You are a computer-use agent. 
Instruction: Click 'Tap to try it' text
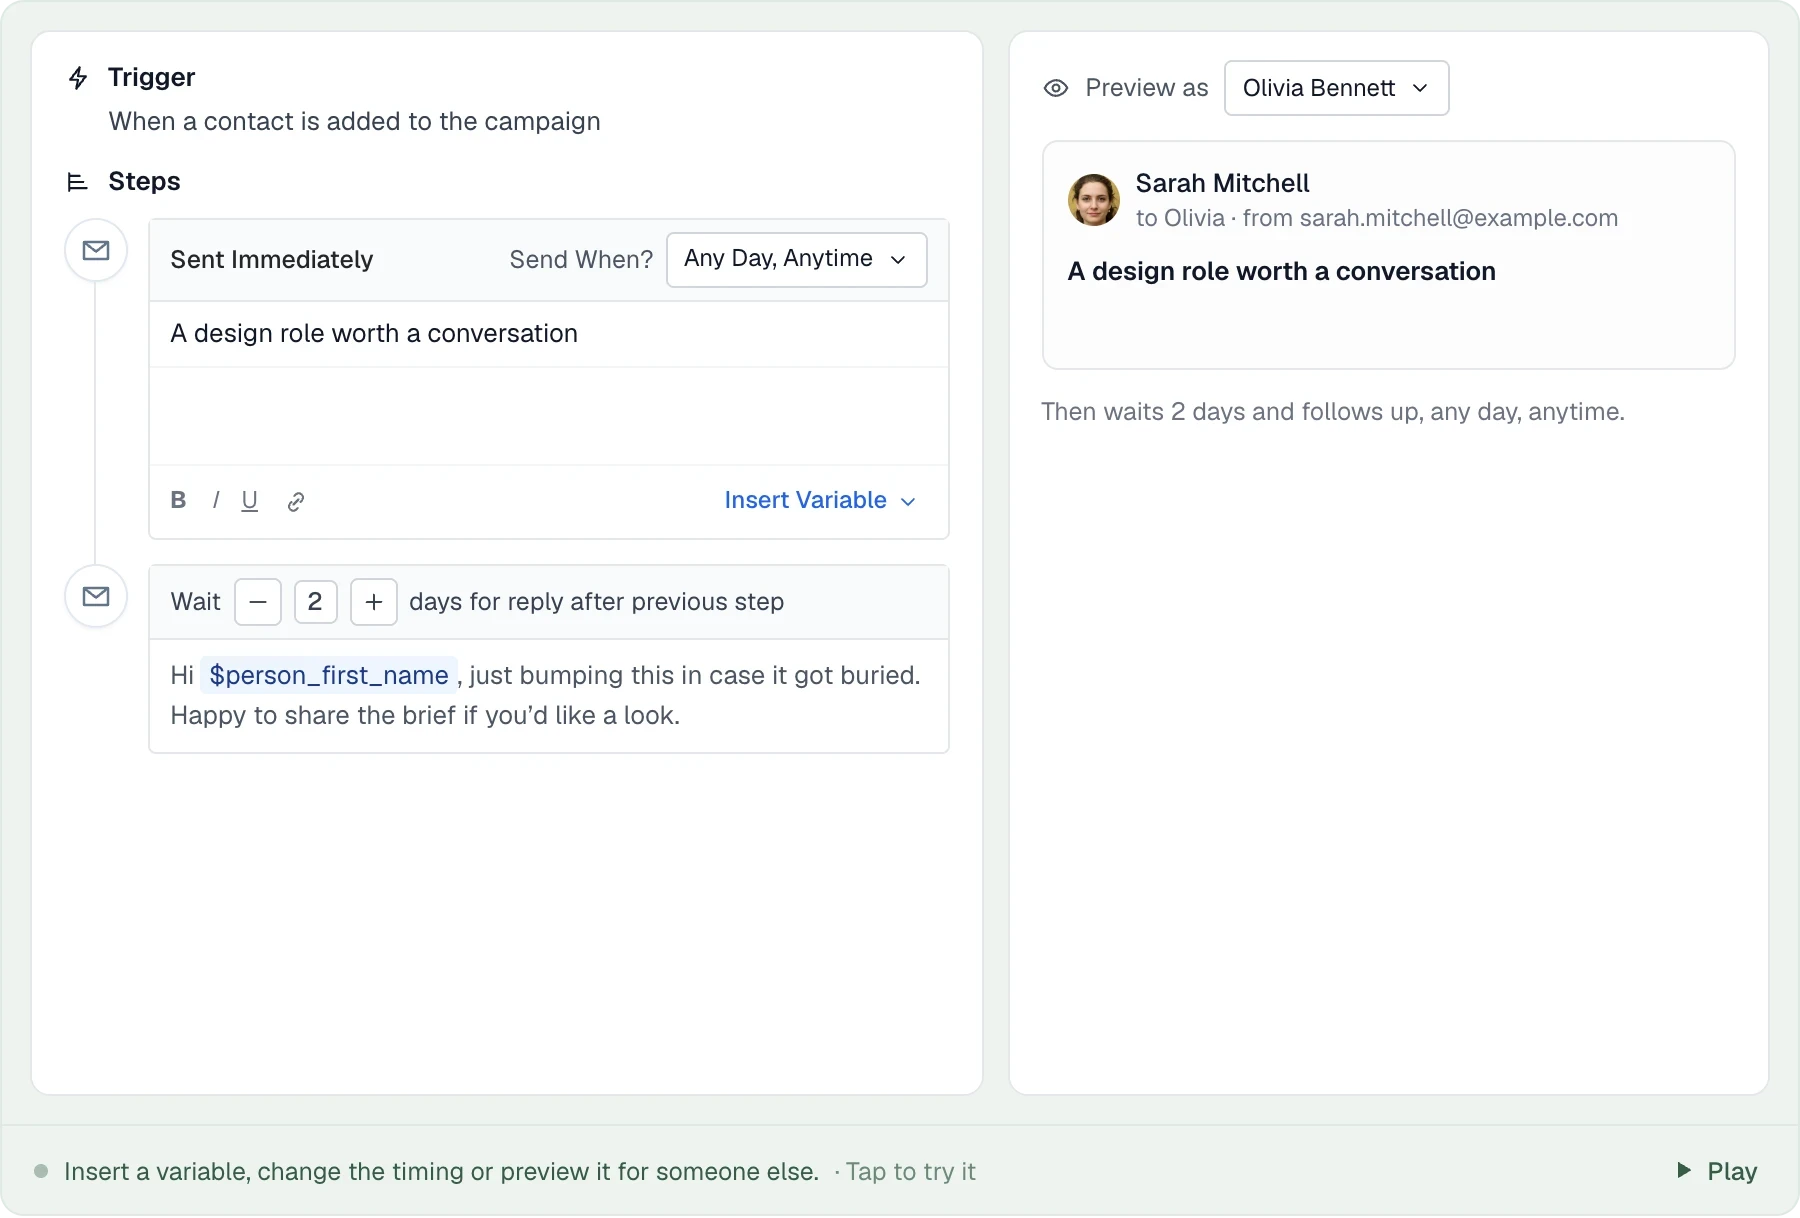click(910, 1171)
